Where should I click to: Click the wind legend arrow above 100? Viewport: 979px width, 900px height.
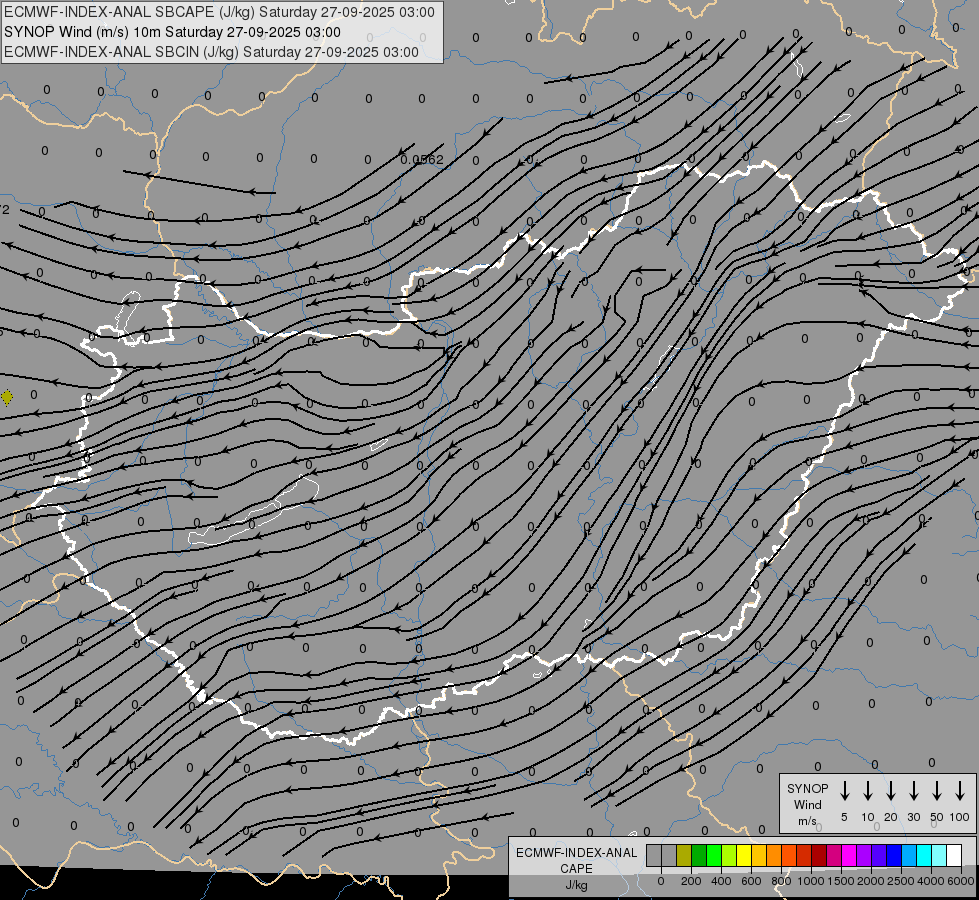tap(960, 791)
